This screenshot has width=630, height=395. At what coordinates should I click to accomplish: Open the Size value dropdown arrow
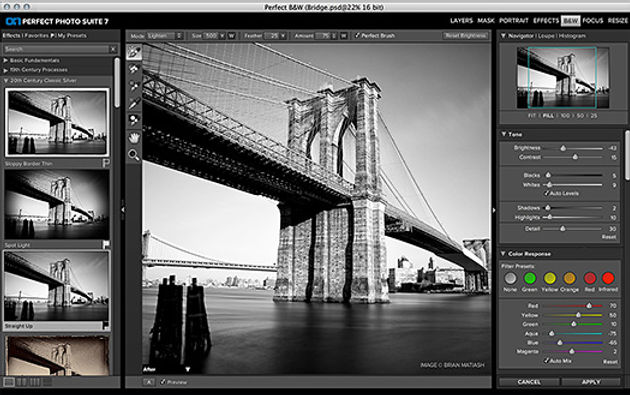222,36
